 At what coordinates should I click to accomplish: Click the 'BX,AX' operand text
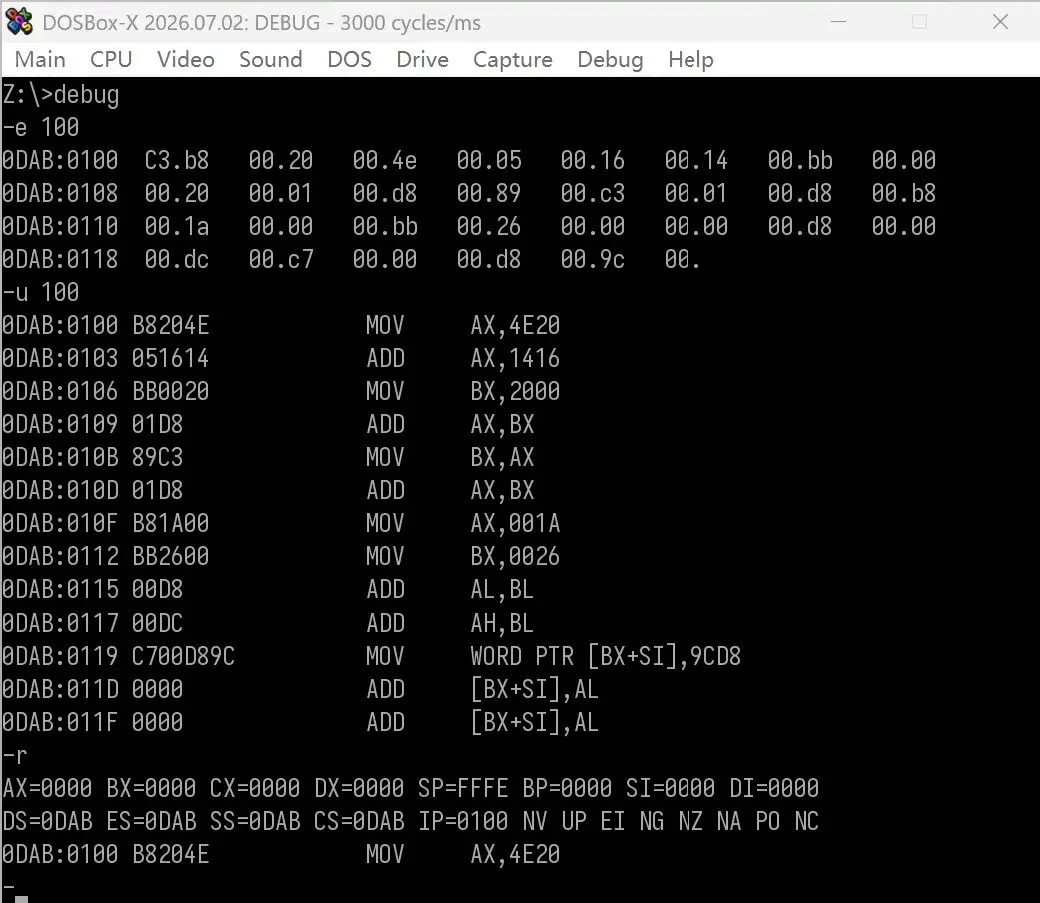[502, 458]
